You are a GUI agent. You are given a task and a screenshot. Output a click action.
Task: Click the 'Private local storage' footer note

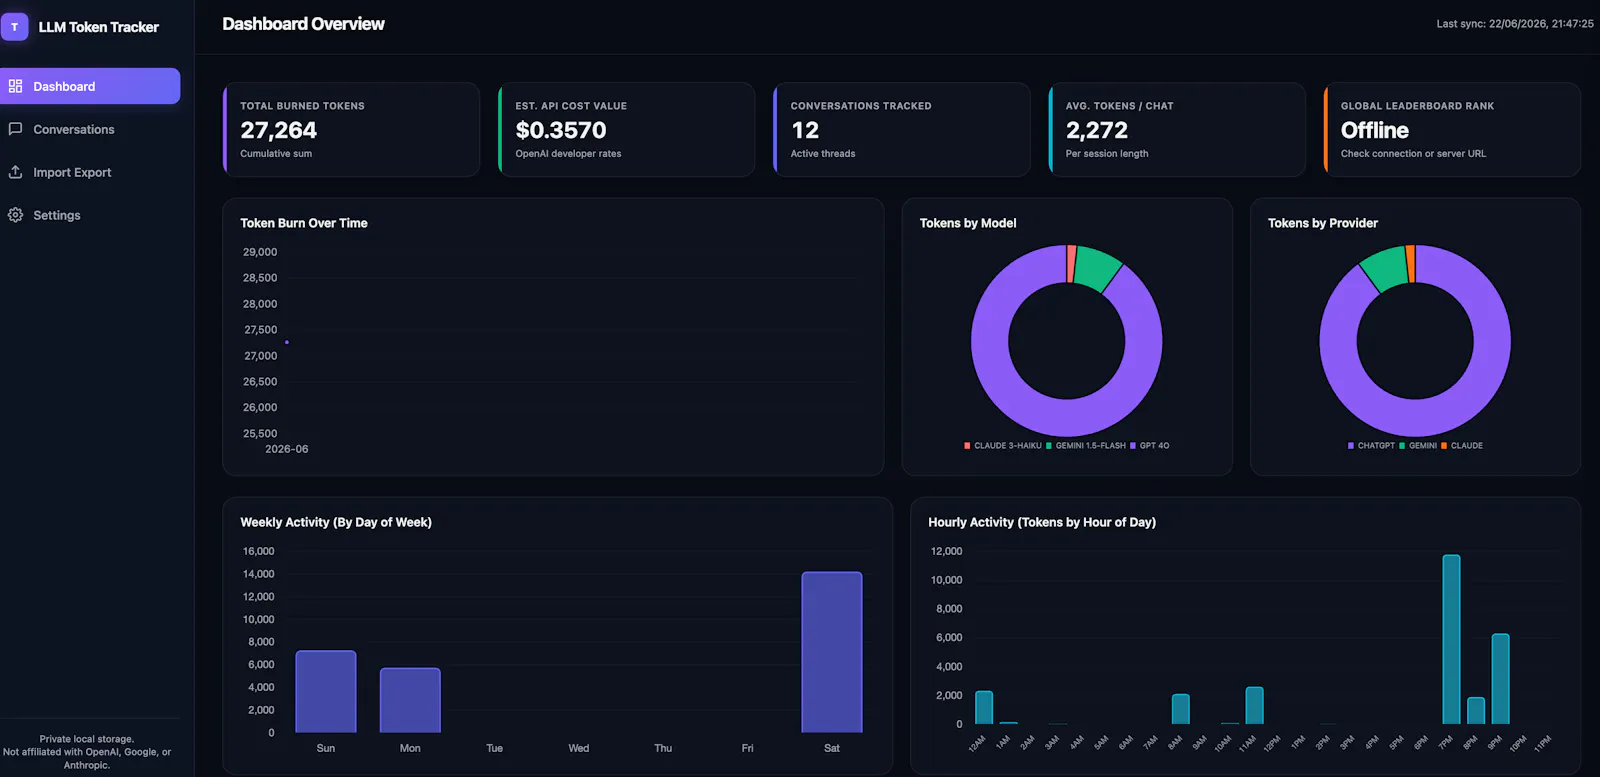(87, 739)
